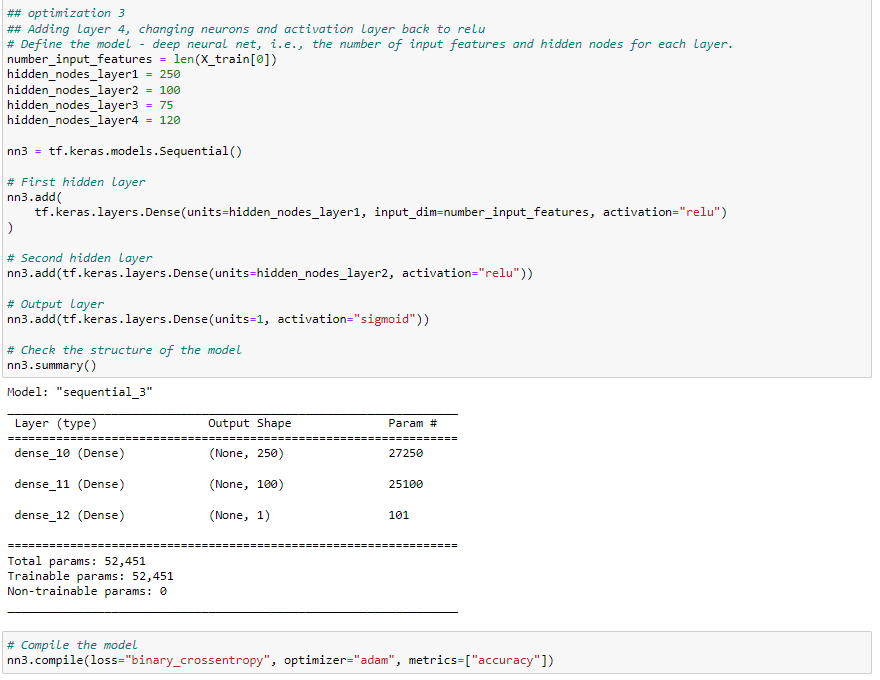
Task: Click the "Layer (type)" column header
Action: [56, 424]
